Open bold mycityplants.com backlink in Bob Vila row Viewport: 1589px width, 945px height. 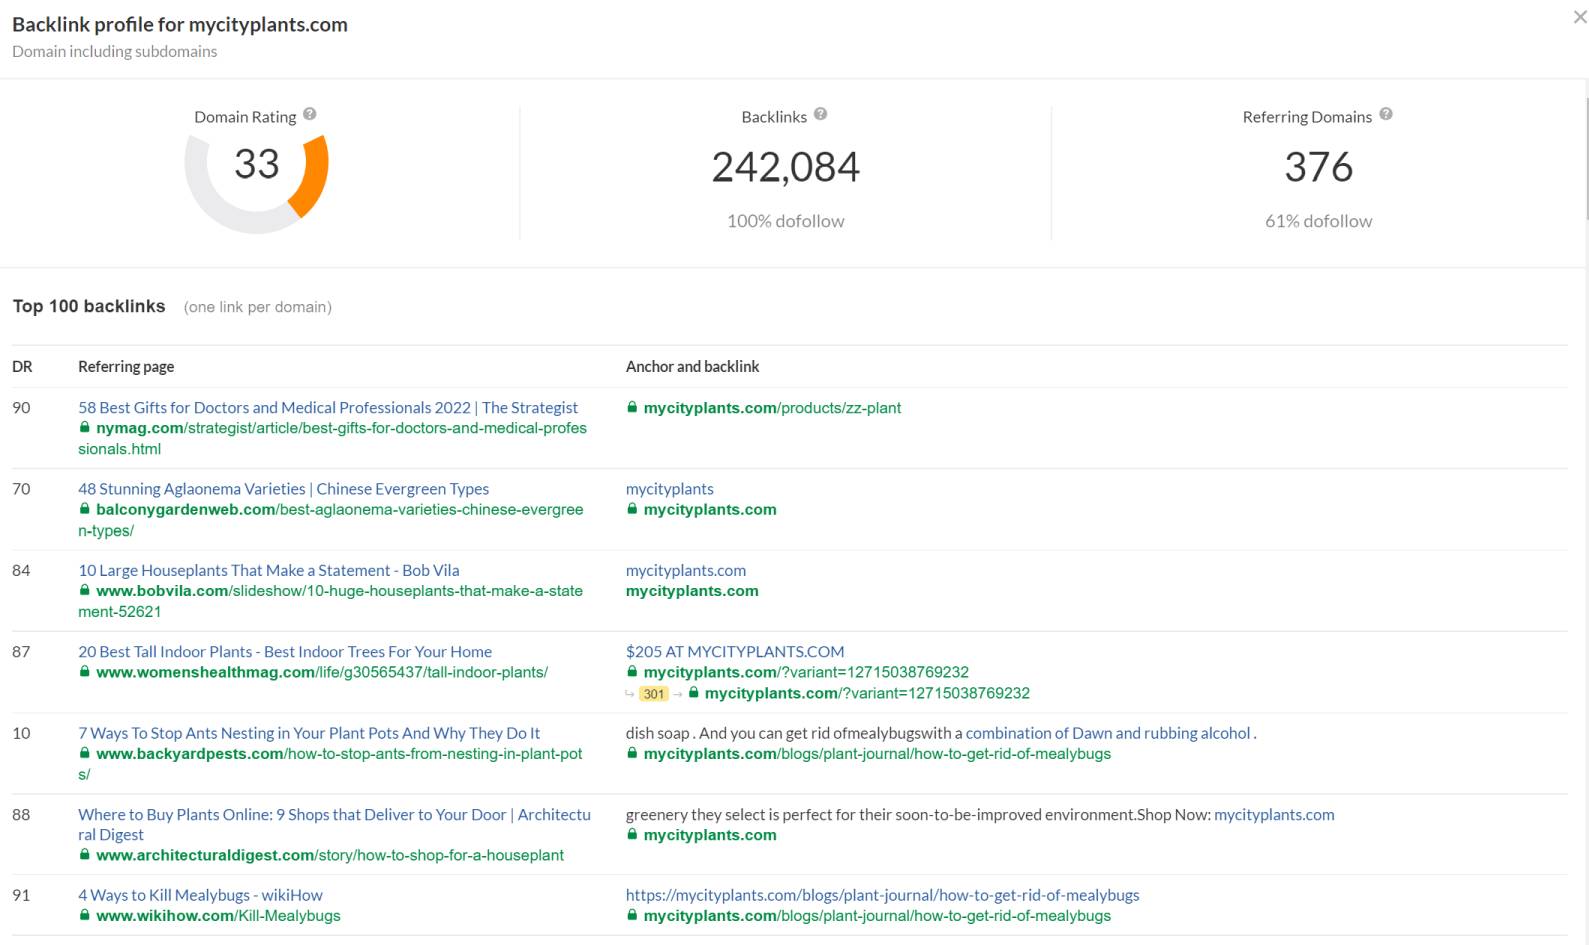pos(692,591)
